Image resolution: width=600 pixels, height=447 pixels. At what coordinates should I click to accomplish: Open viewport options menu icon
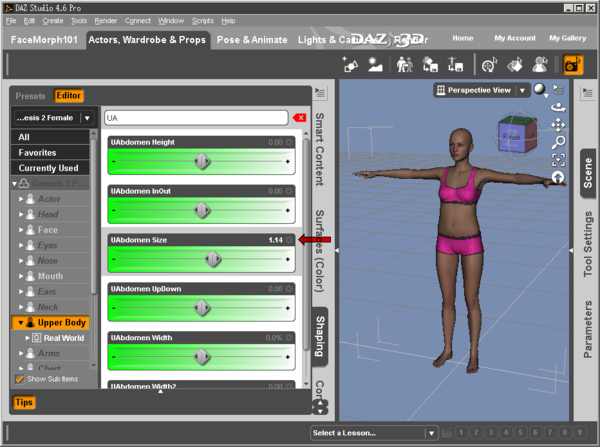[x=559, y=90]
